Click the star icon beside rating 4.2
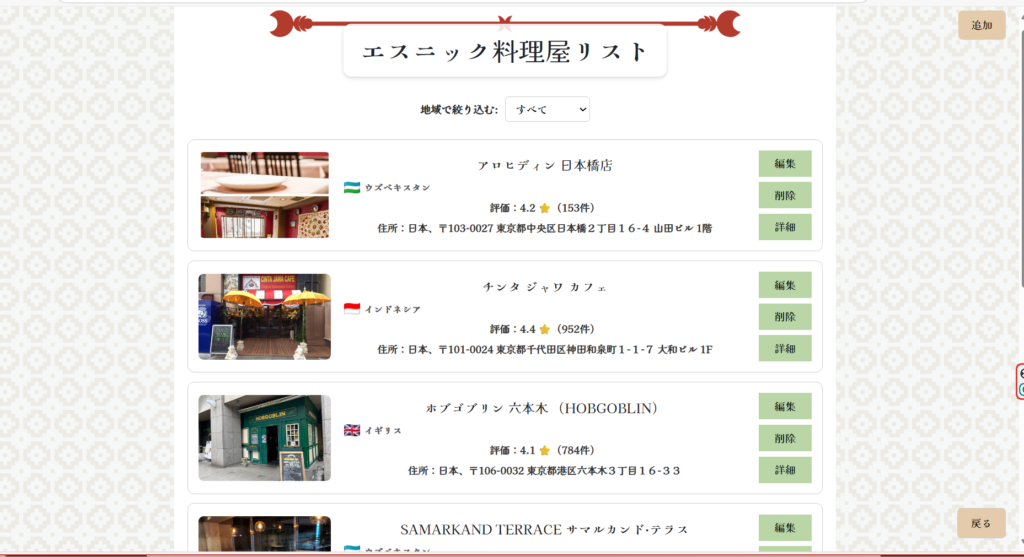1024x557 pixels. point(545,208)
